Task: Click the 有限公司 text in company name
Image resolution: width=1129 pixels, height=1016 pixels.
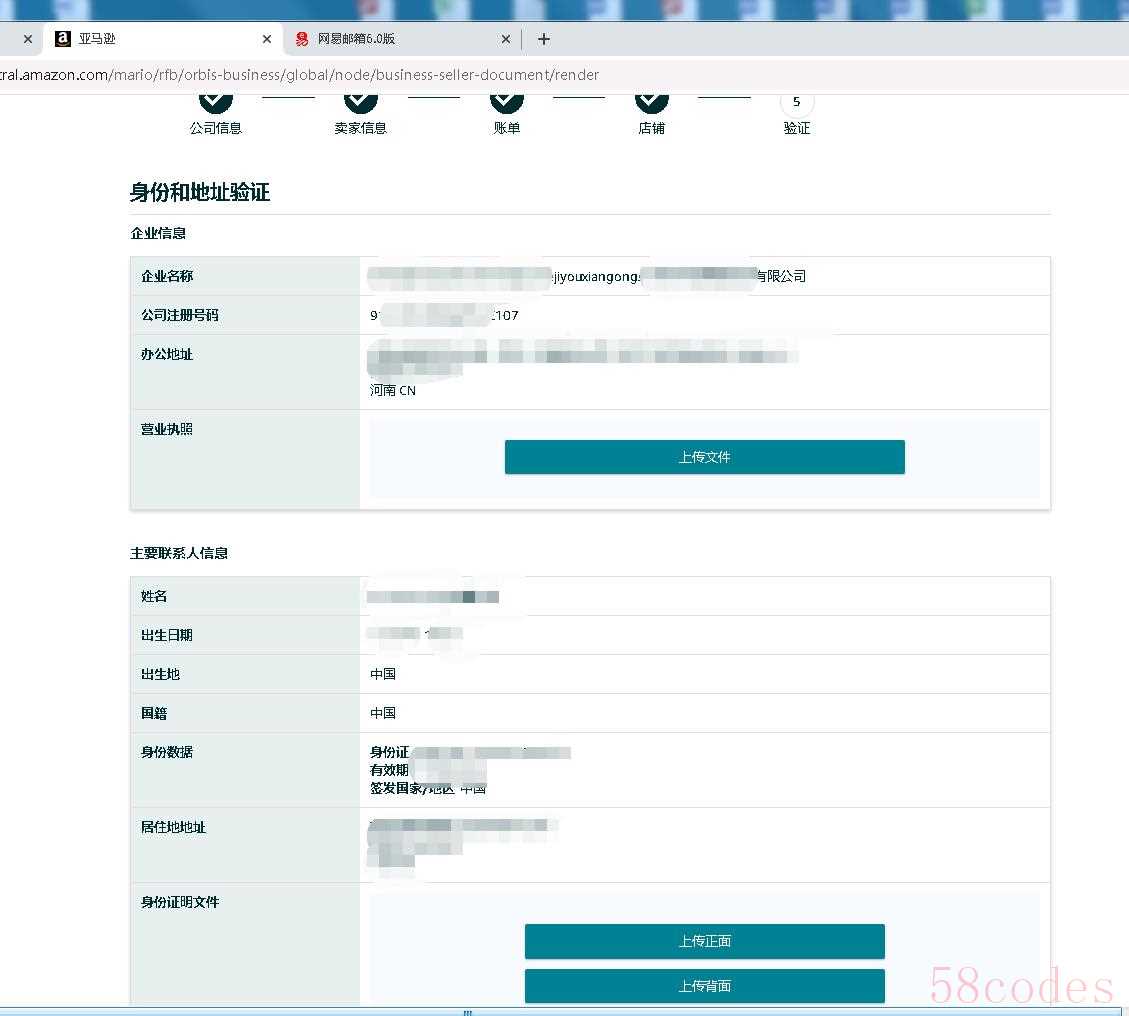Action: click(x=781, y=277)
